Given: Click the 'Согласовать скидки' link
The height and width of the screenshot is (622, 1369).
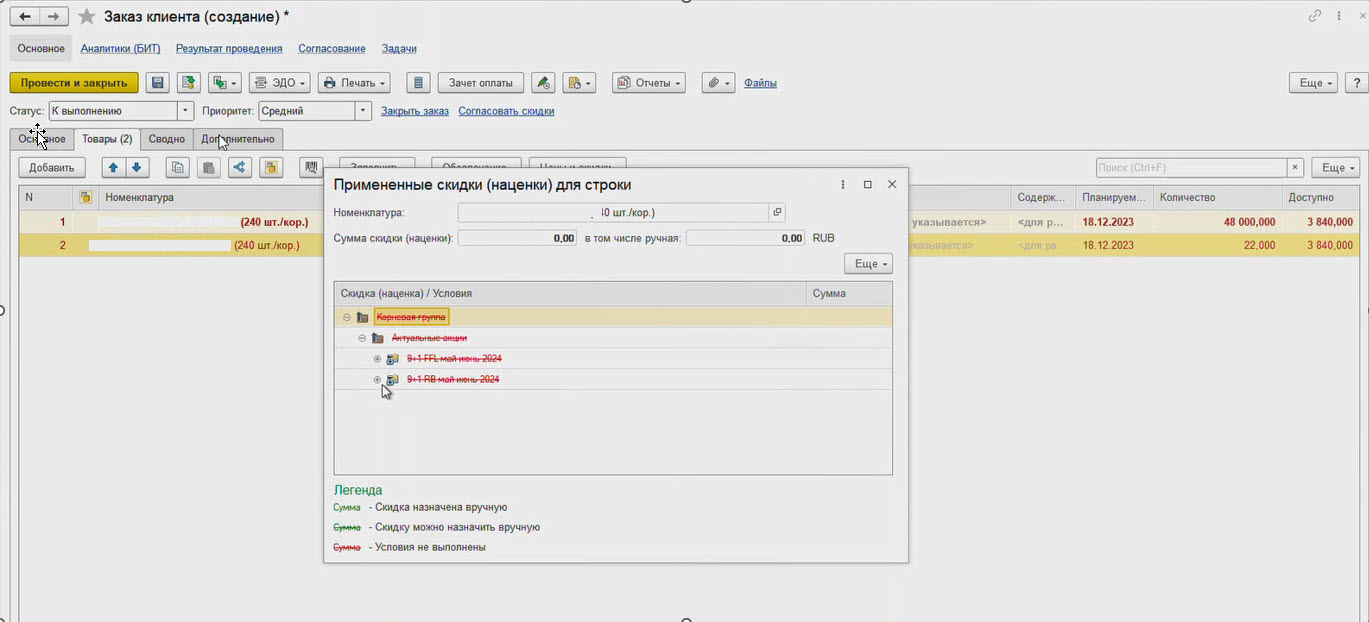Looking at the screenshot, I should tap(506, 111).
